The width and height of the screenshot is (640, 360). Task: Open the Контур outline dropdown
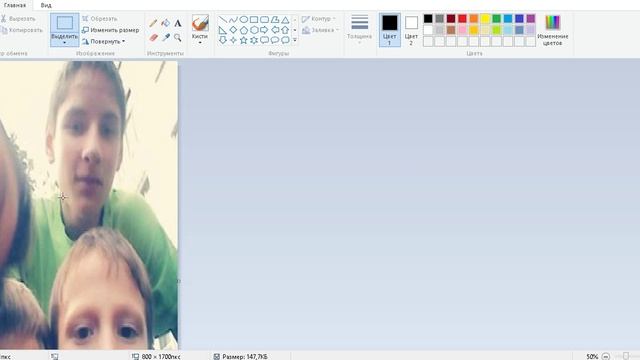318,19
